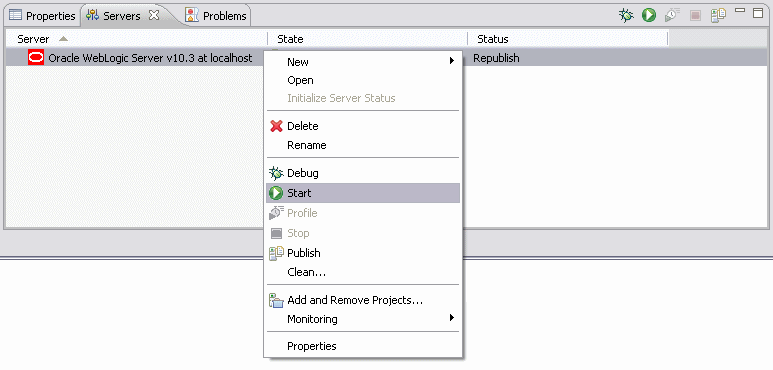Choose Publish from the context menu
Screen dimensions: 773x370
coord(363,253)
